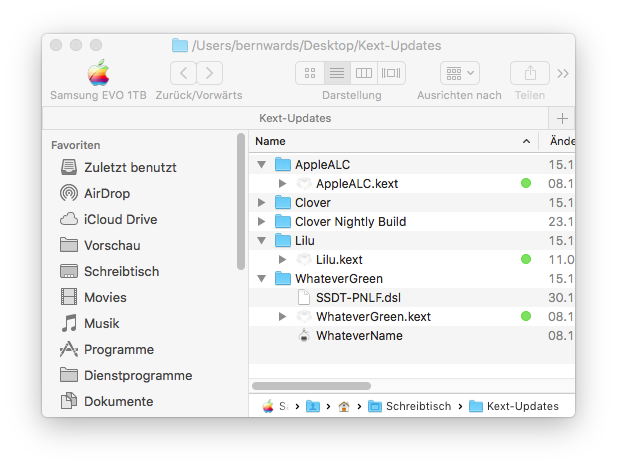Click the forward navigation arrow
The width and height of the screenshot is (617, 467).
(209, 73)
